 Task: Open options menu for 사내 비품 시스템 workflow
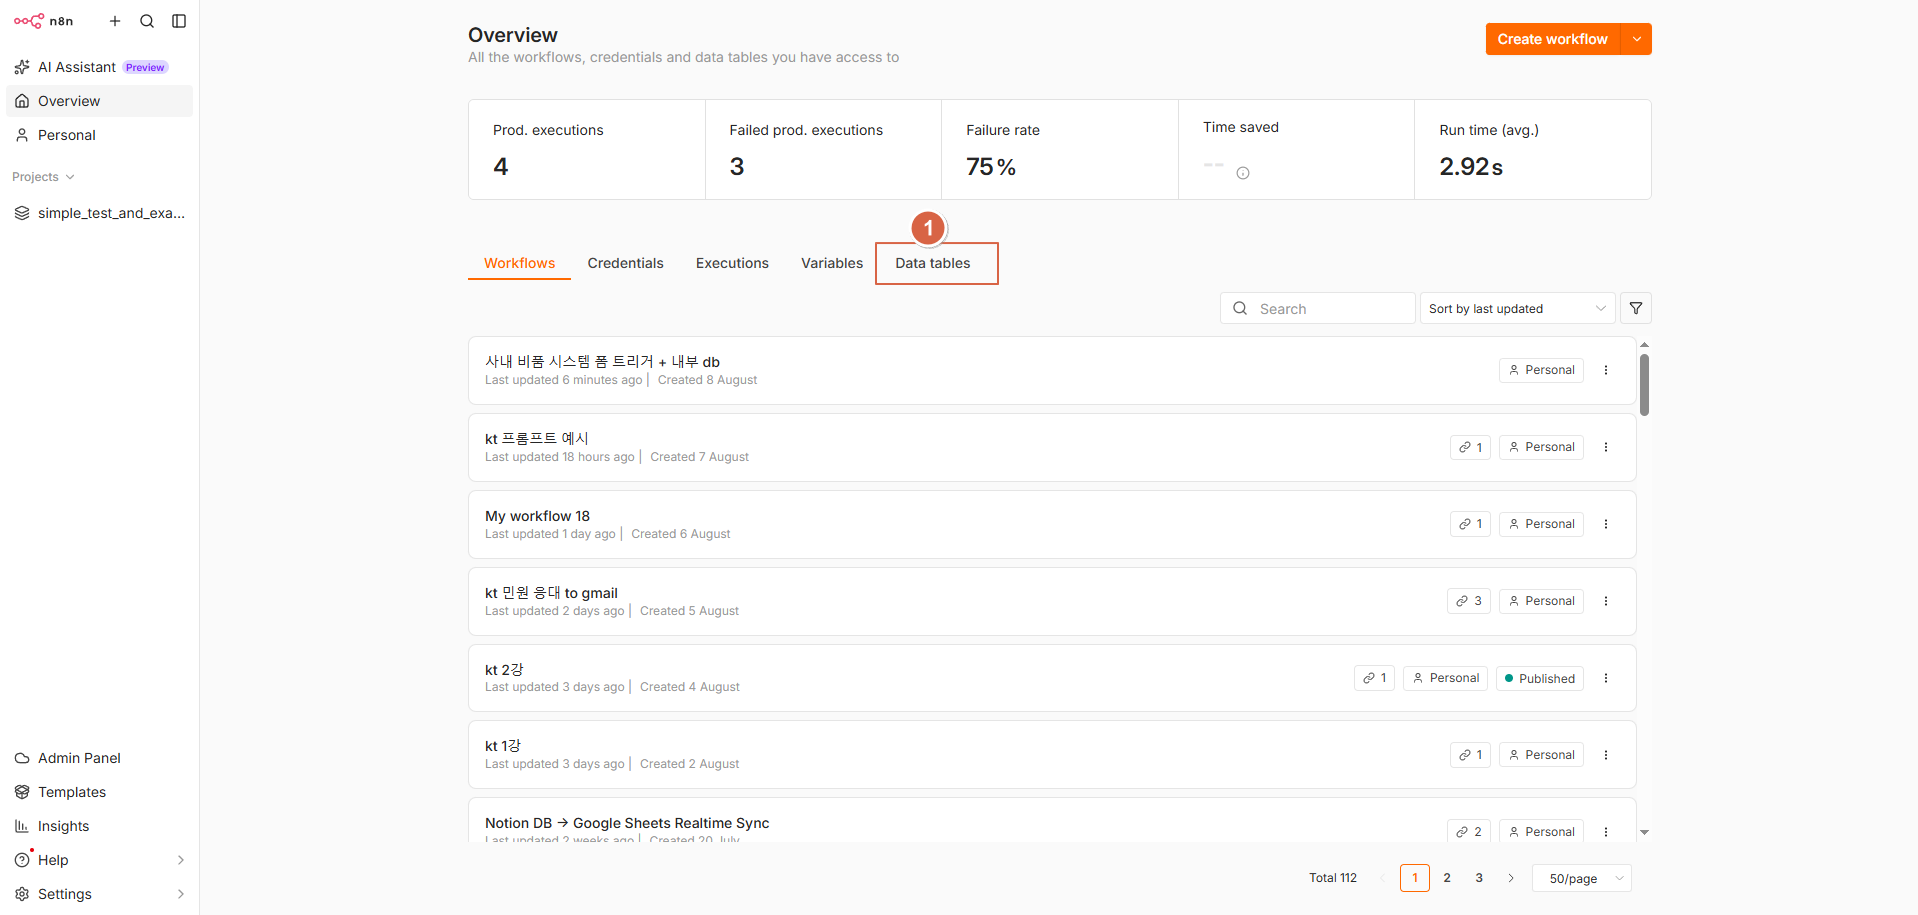[1606, 370]
